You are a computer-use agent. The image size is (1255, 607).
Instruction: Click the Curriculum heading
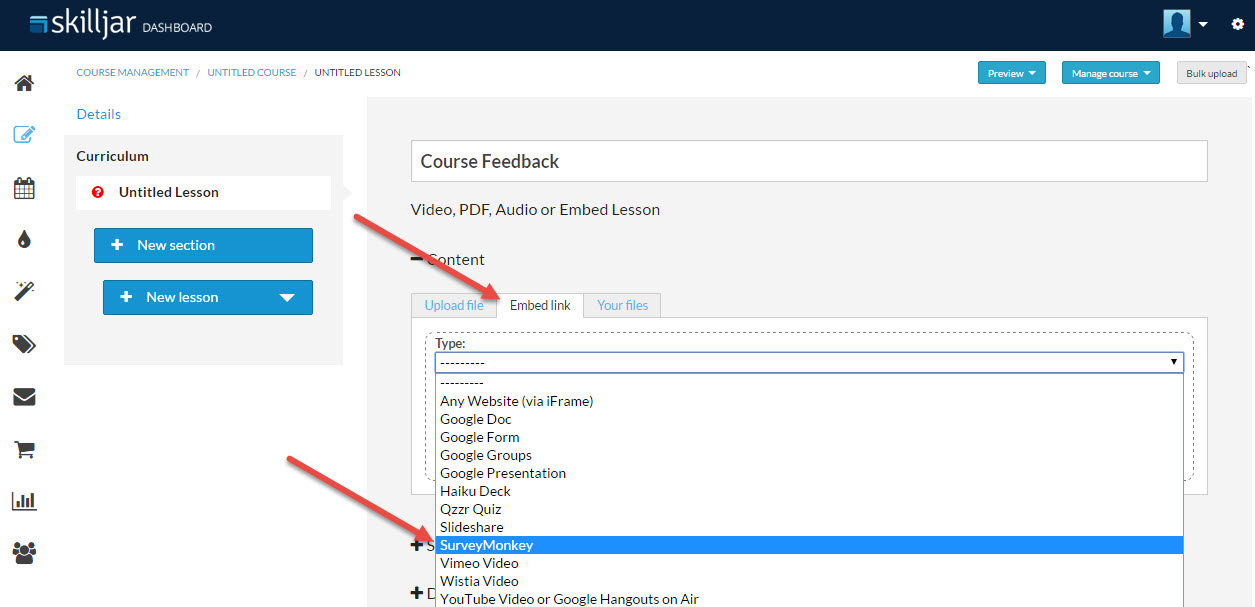(112, 156)
